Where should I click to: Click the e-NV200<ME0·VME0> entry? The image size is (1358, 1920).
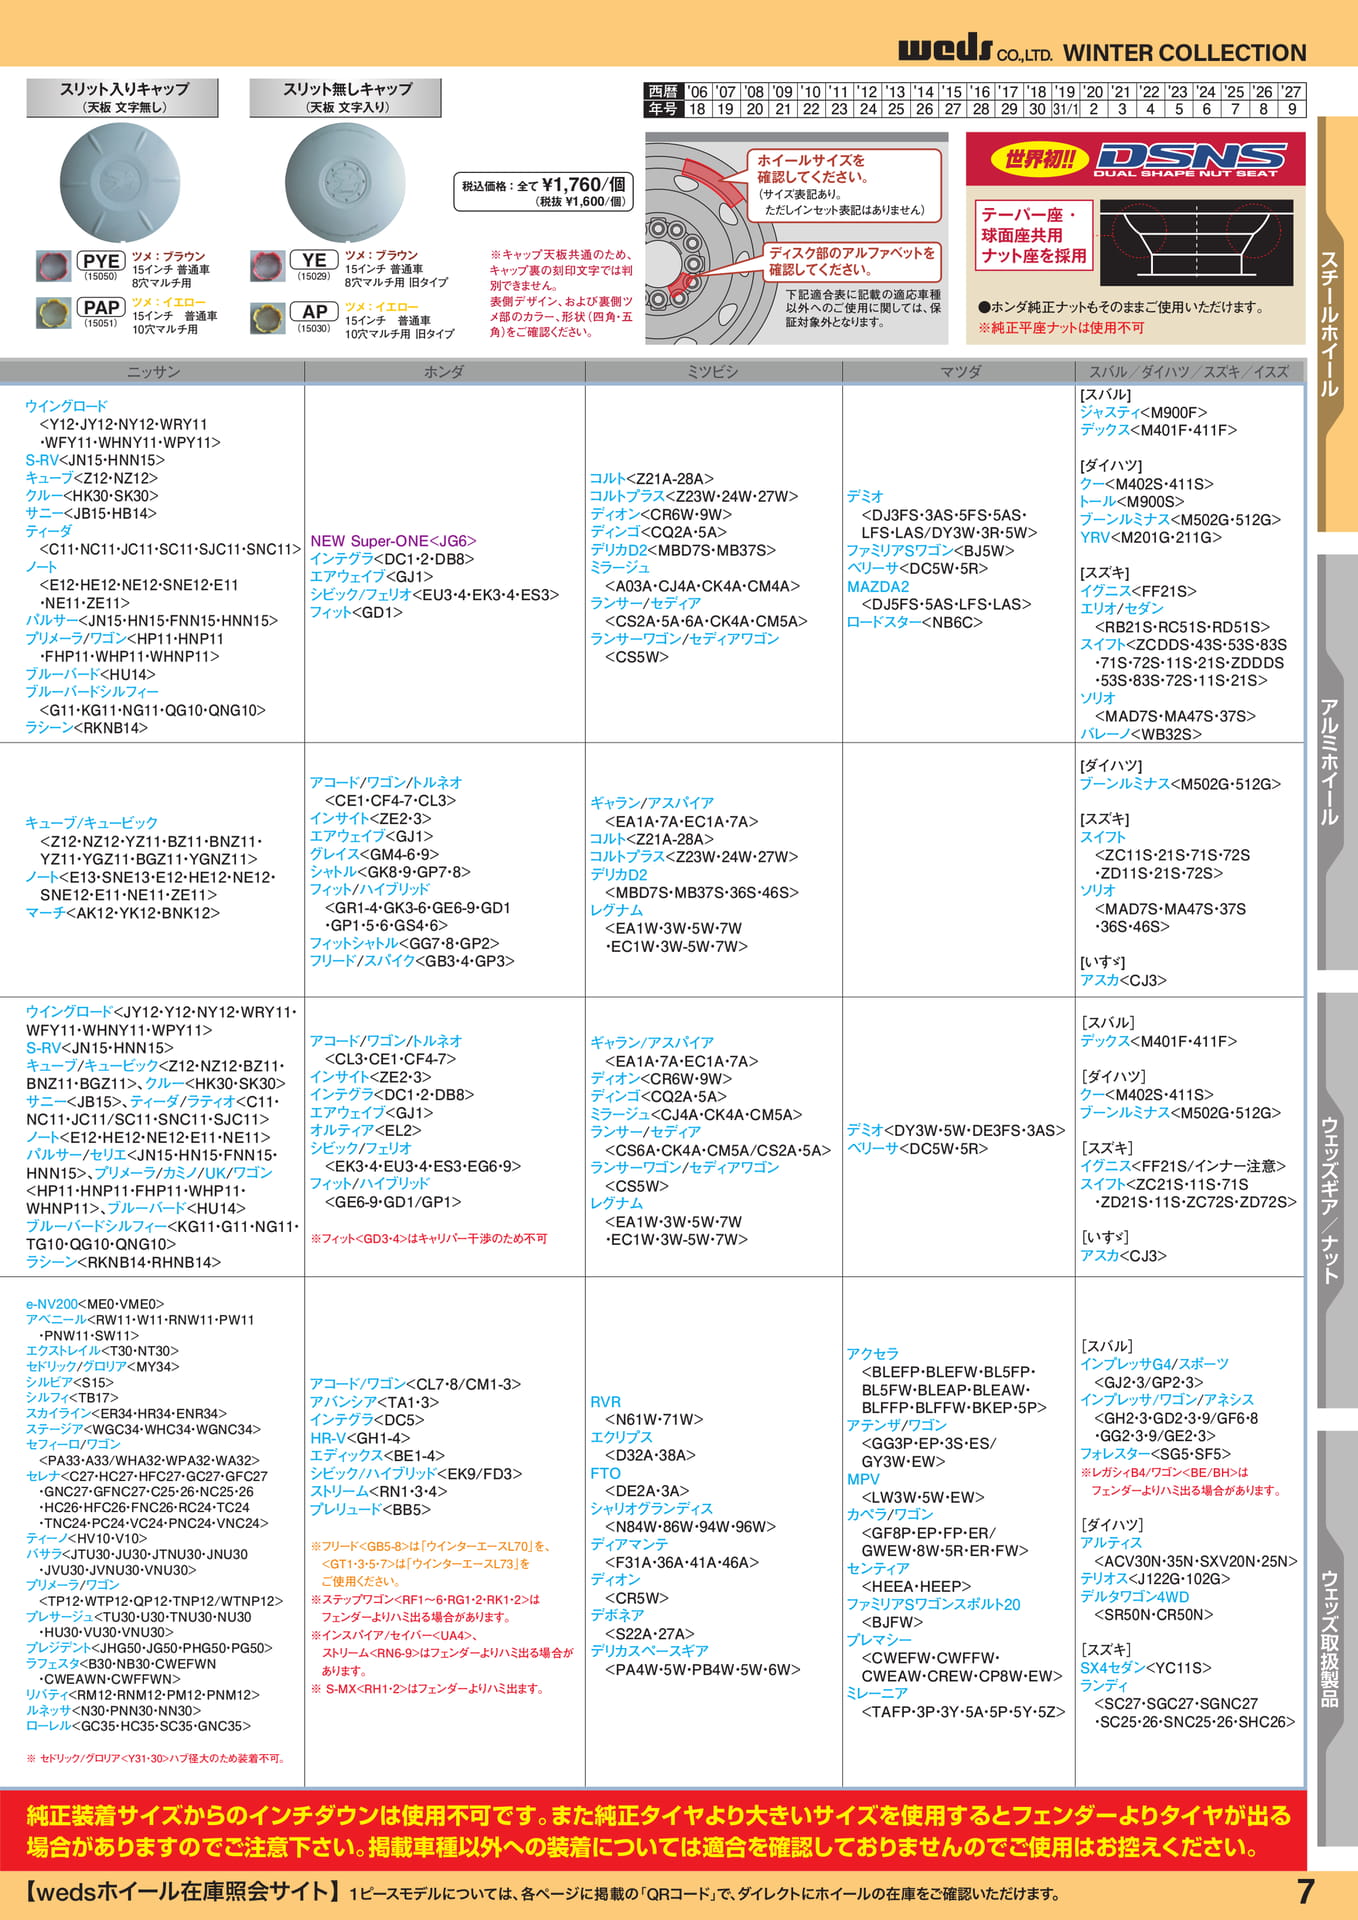pyautogui.click(x=95, y=1304)
